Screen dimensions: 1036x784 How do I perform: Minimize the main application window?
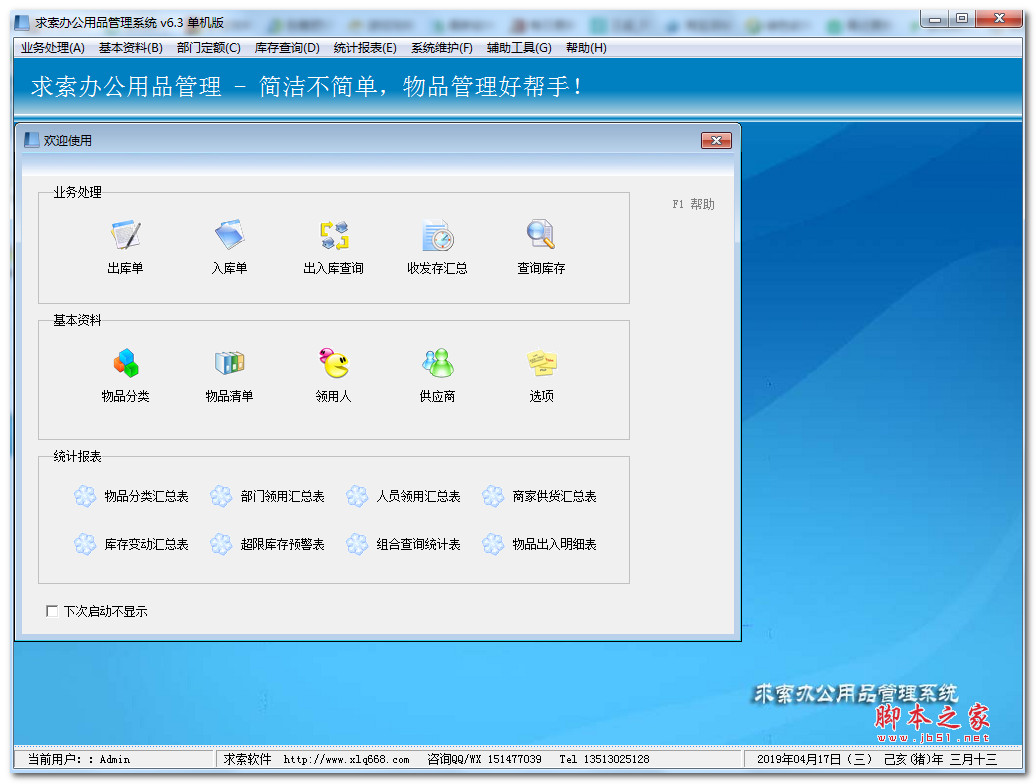coord(934,19)
